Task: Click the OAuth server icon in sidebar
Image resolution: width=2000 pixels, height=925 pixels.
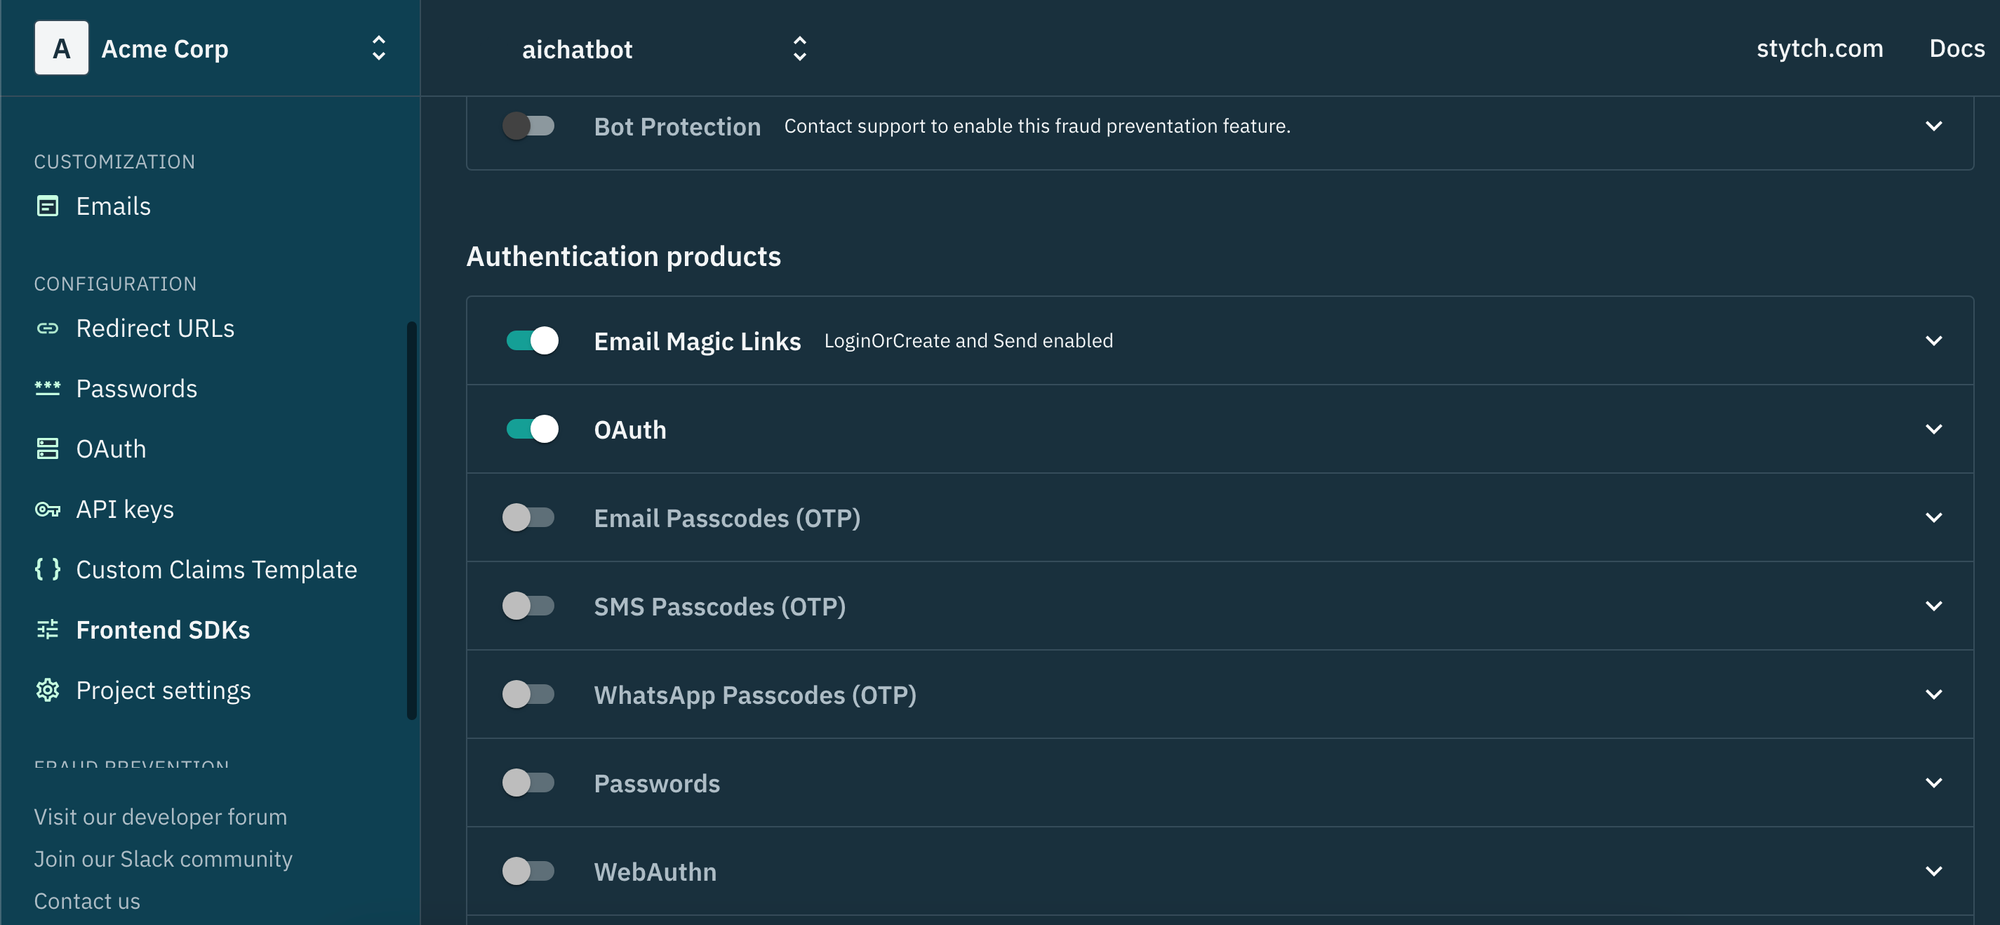Action: coord(47,449)
